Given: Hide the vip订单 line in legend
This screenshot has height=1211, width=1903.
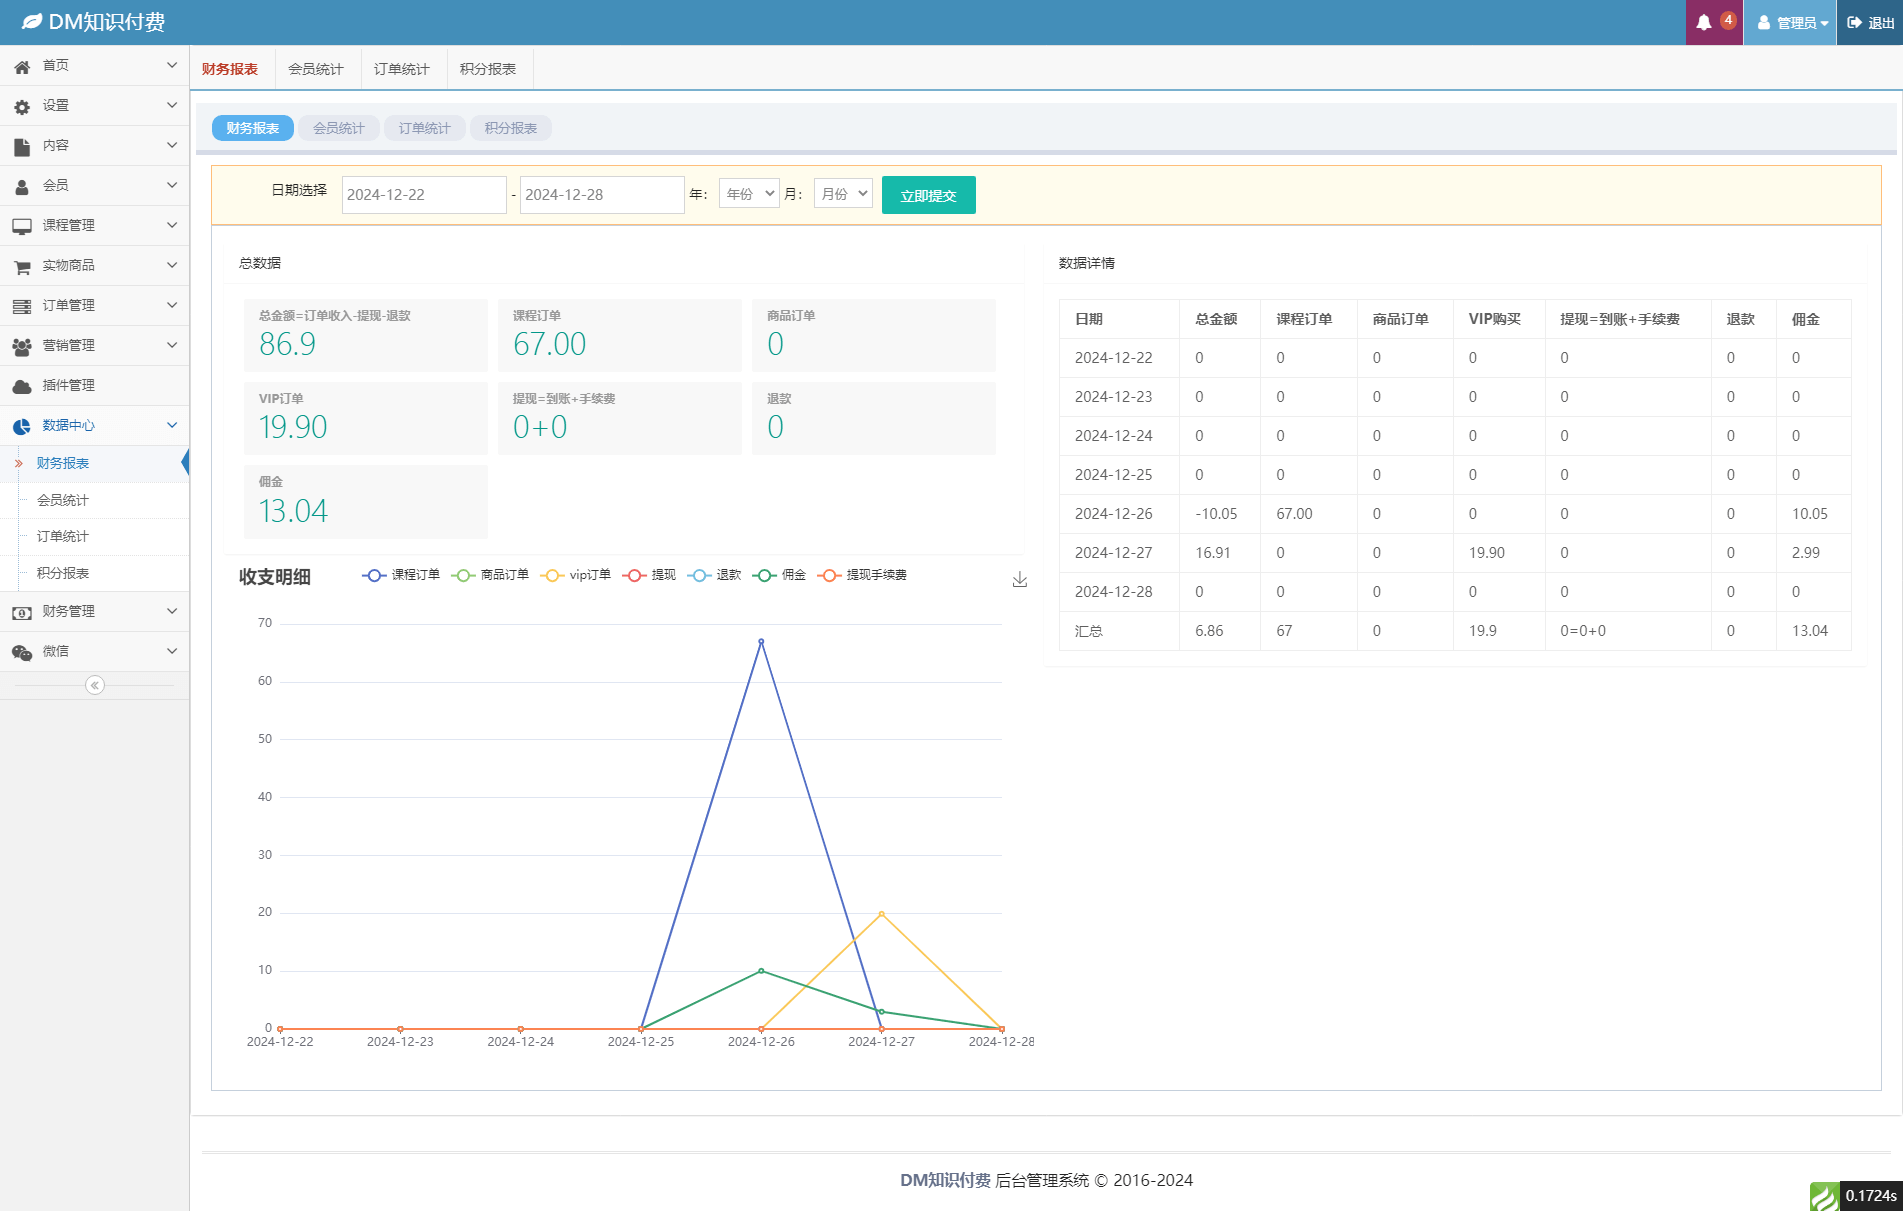Looking at the screenshot, I should (x=576, y=575).
